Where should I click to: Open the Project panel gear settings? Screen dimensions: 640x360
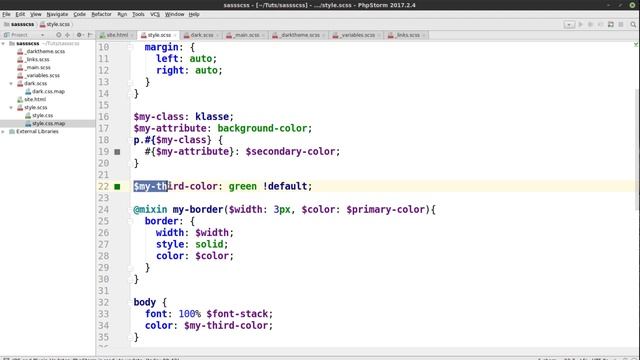(79, 35)
